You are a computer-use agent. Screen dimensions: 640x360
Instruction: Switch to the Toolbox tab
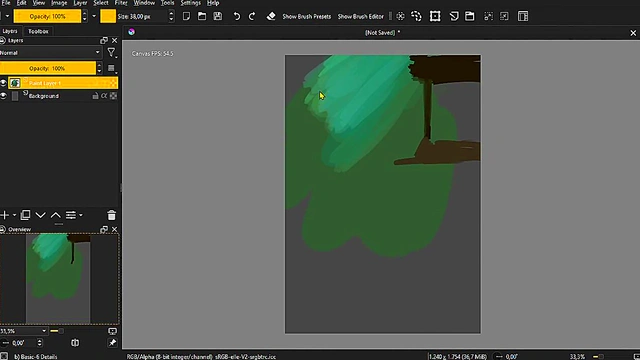38,31
